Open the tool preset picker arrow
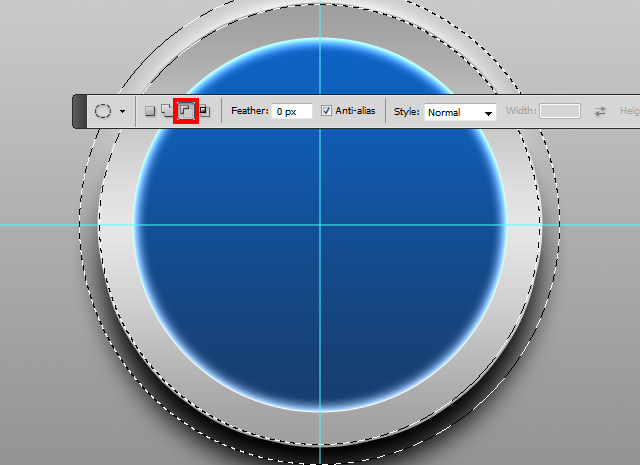 point(122,111)
